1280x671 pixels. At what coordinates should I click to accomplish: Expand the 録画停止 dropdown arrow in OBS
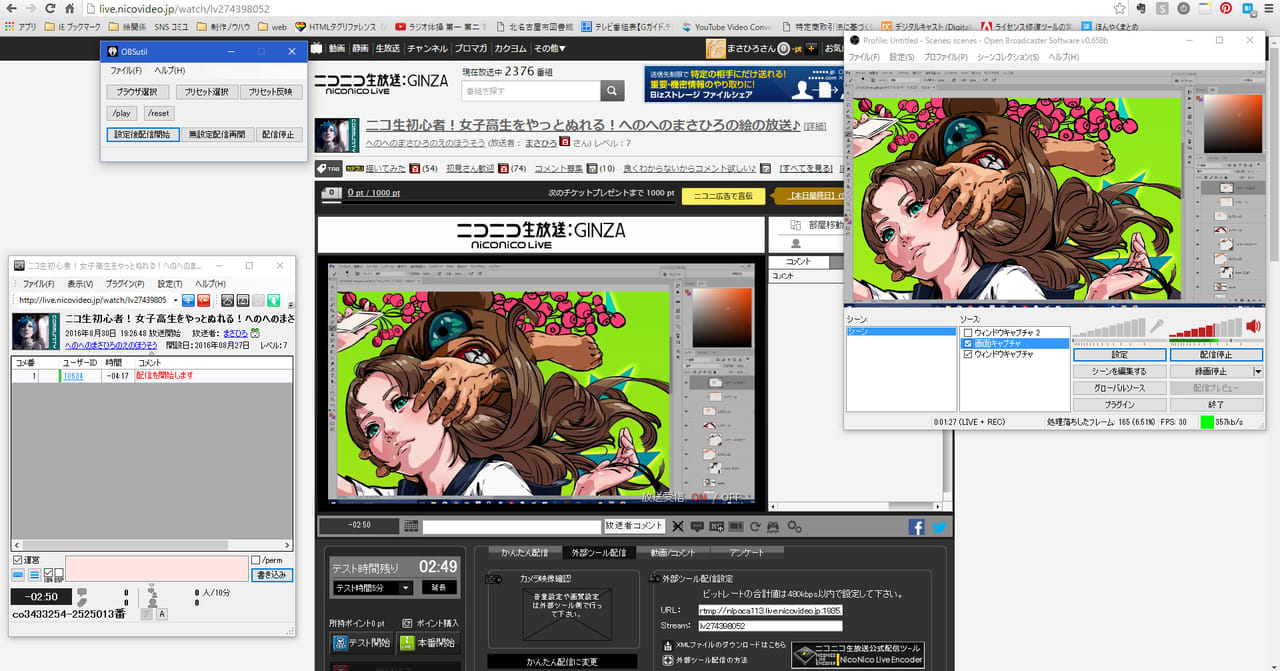click(x=1258, y=371)
